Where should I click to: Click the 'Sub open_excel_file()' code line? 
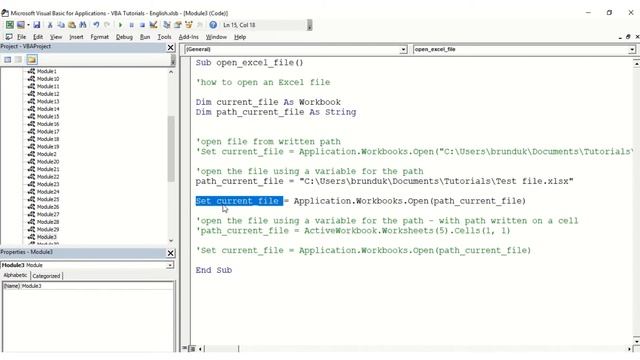[249, 63]
